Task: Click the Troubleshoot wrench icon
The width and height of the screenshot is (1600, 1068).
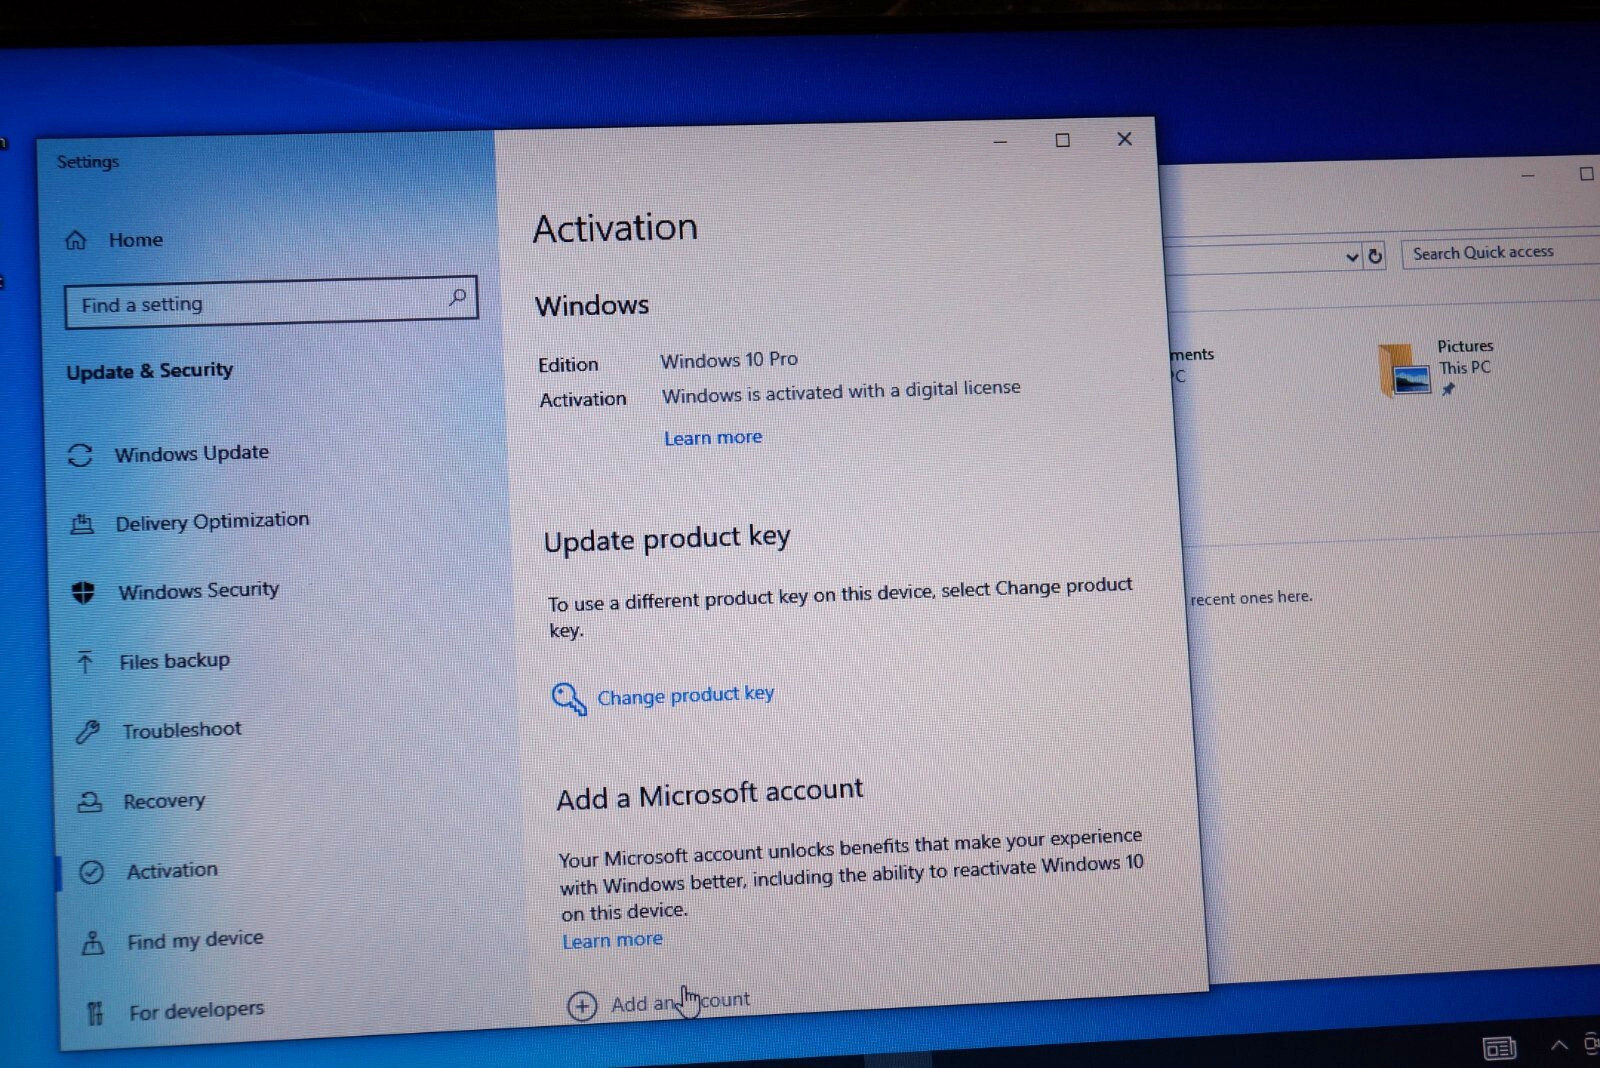Action: coord(88,732)
